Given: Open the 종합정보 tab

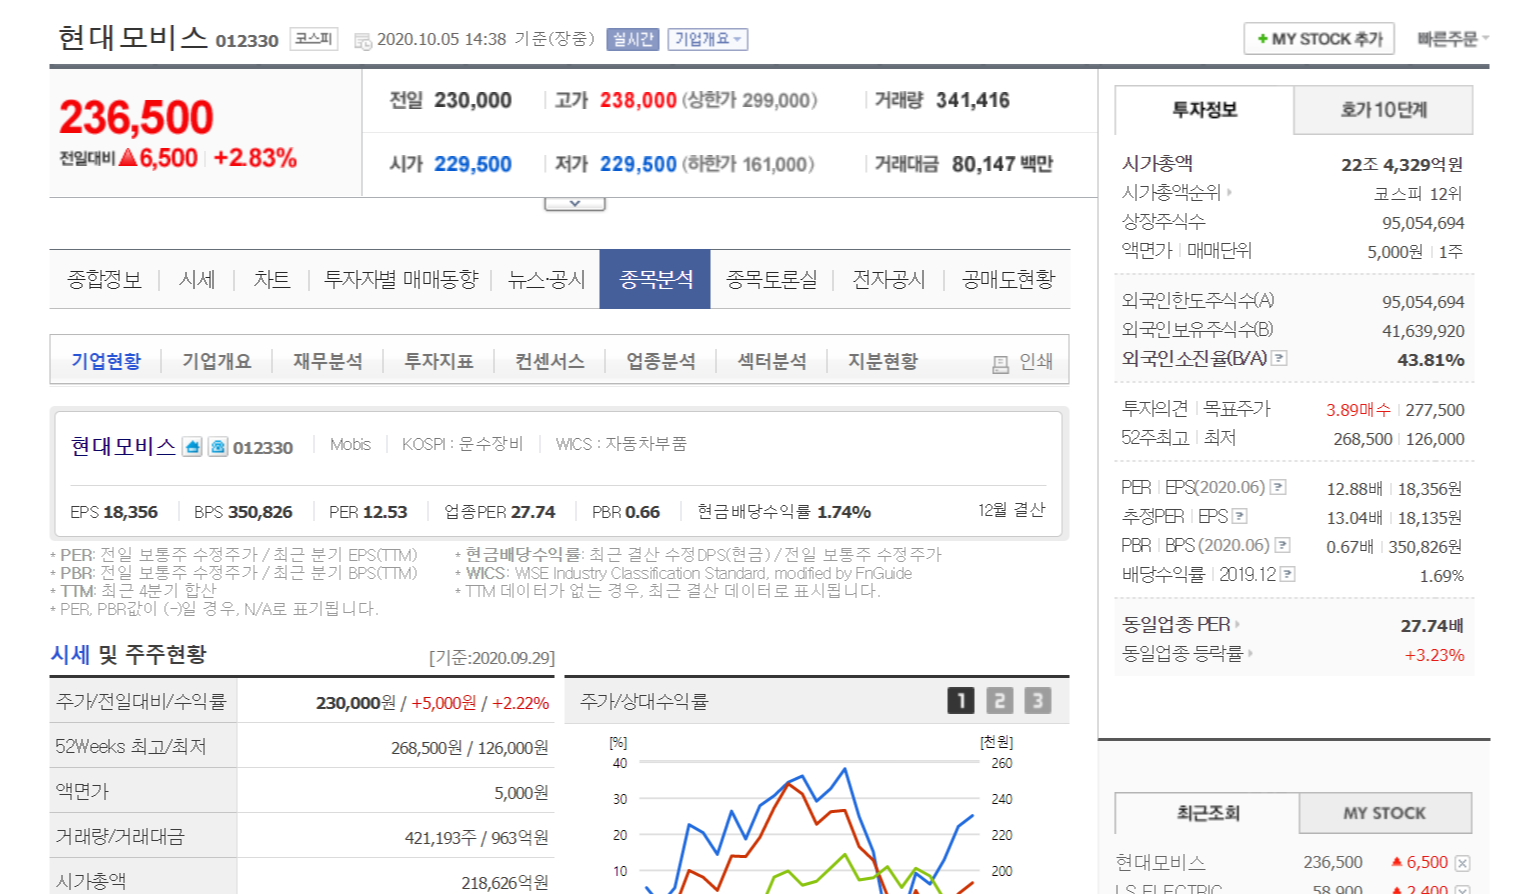Looking at the screenshot, I should (104, 280).
